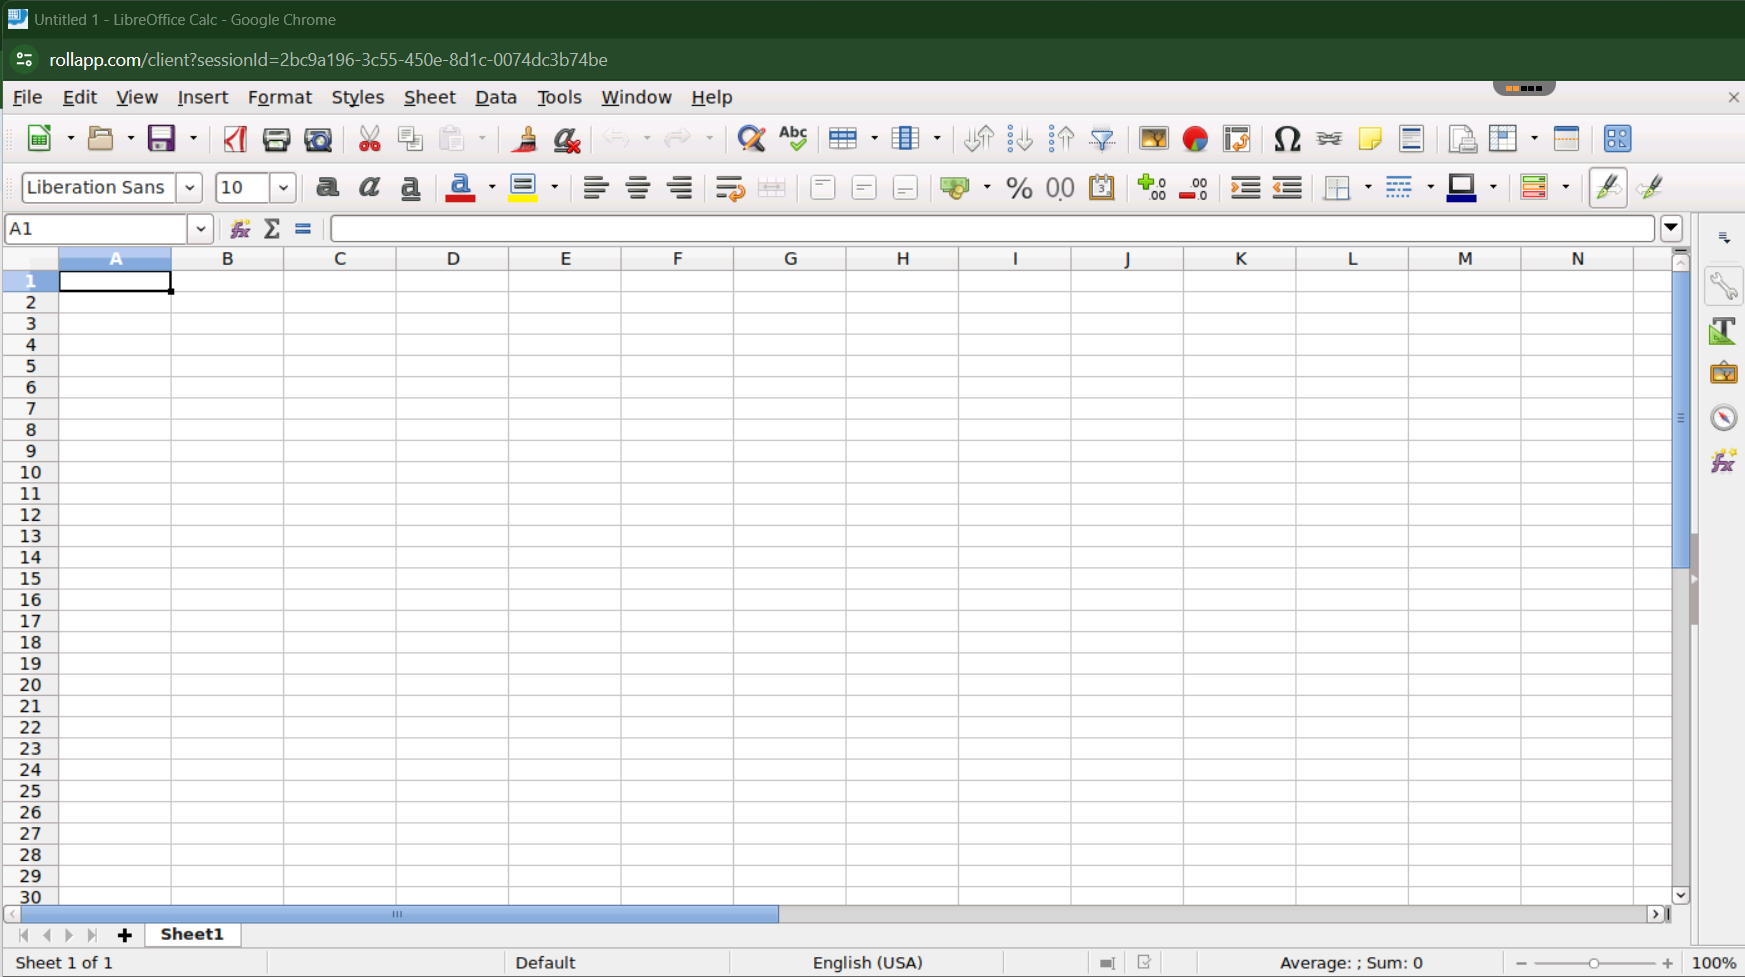Toggle bold formatting
Image resolution: width=1745 pixels, height=977 pixels.
pyautogui.click(x=327, y=188)
